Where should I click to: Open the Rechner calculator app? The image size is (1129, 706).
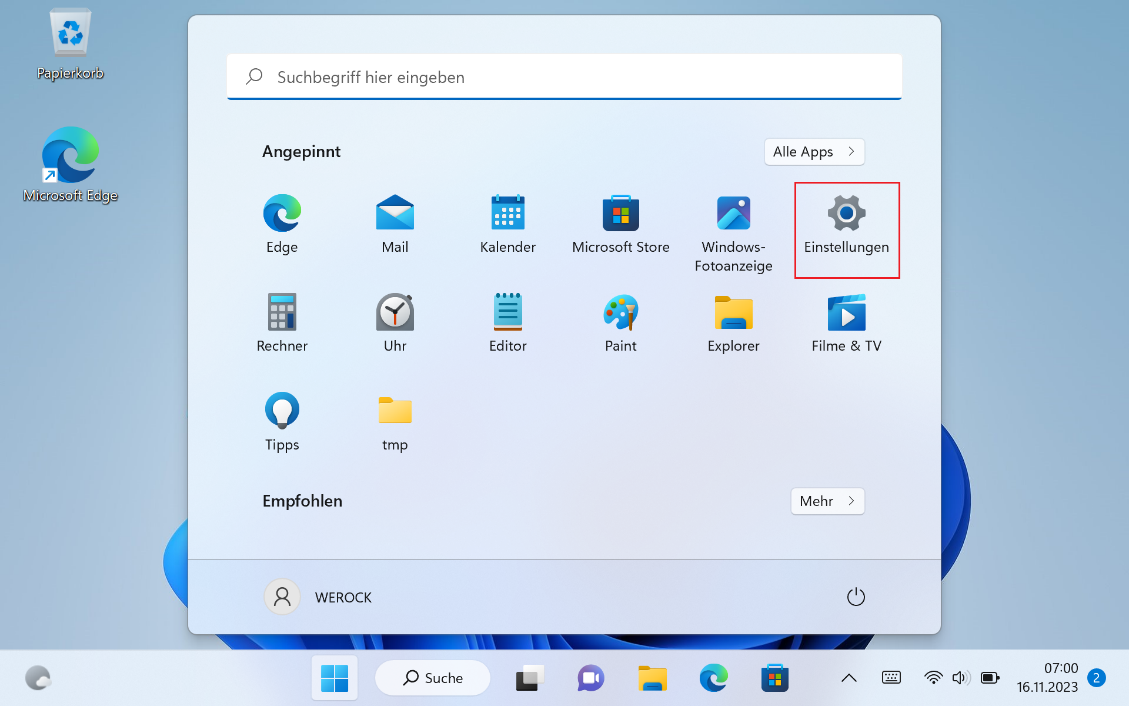(282, 324)
